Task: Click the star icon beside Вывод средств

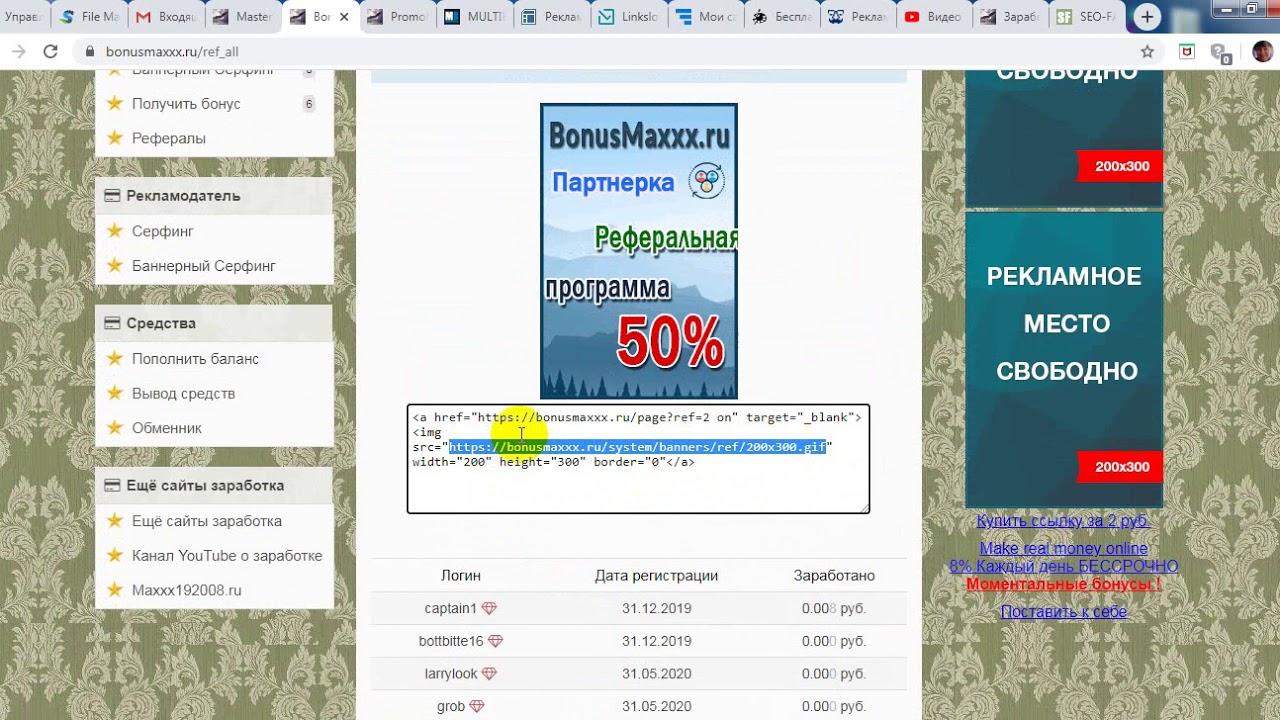Action: click(x=115, y=393)
